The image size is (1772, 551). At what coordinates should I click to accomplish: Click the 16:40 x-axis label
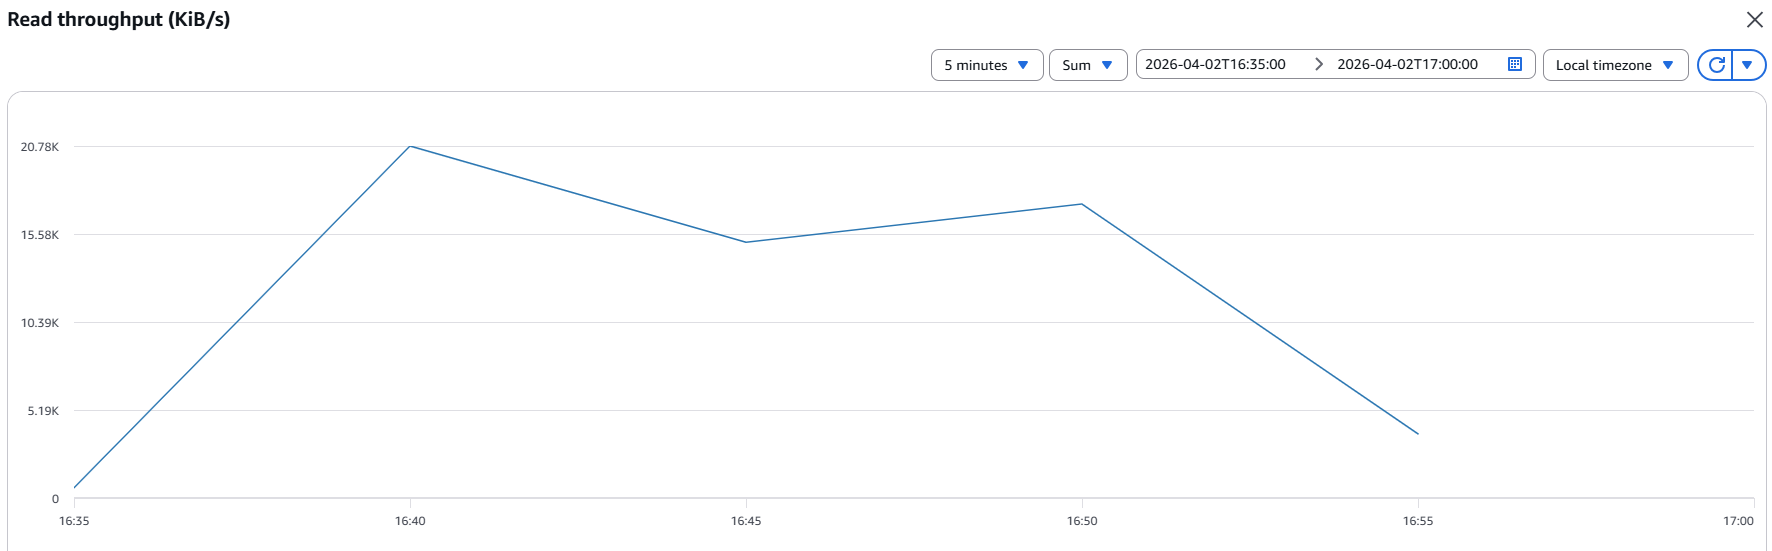tap(410, 521)
